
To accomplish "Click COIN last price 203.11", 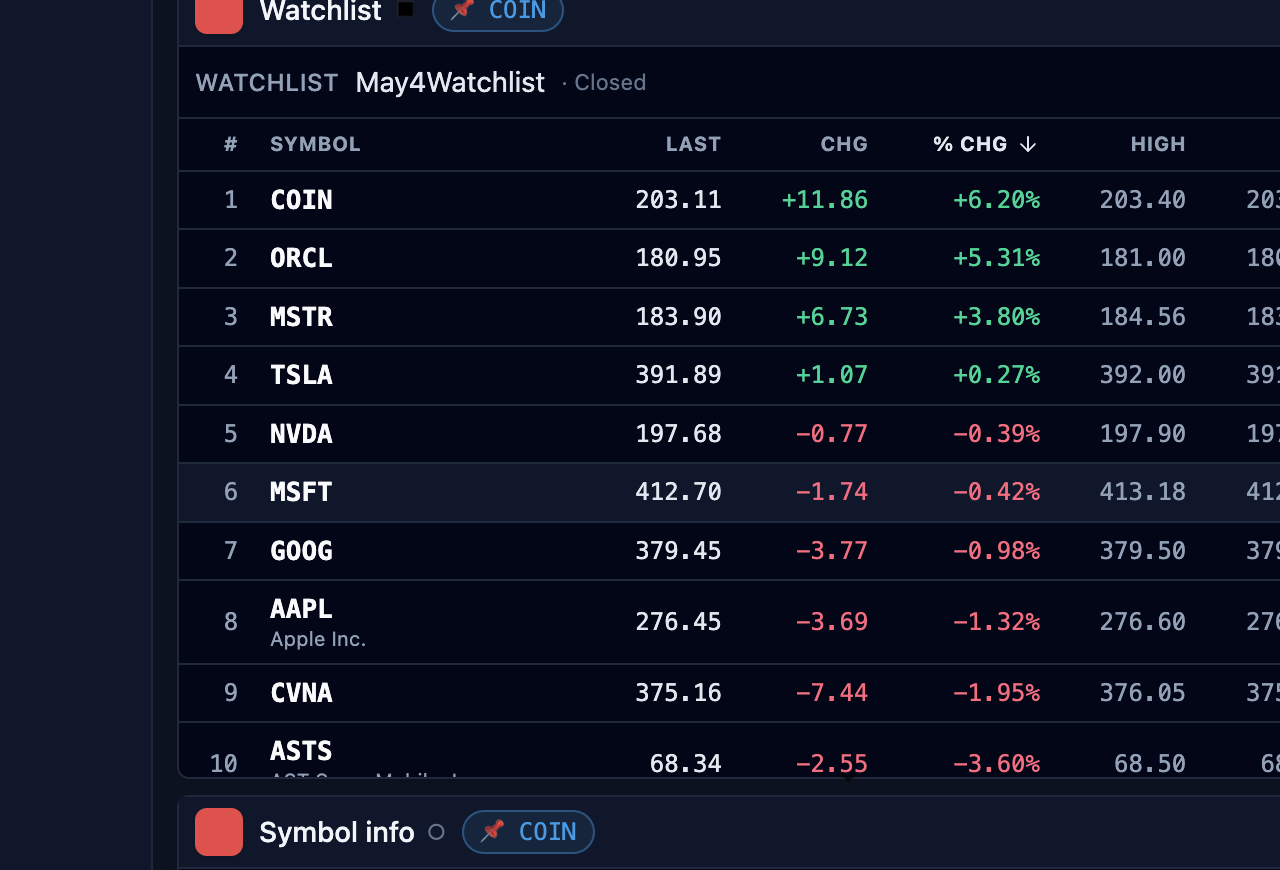I will tap(678, 200).
